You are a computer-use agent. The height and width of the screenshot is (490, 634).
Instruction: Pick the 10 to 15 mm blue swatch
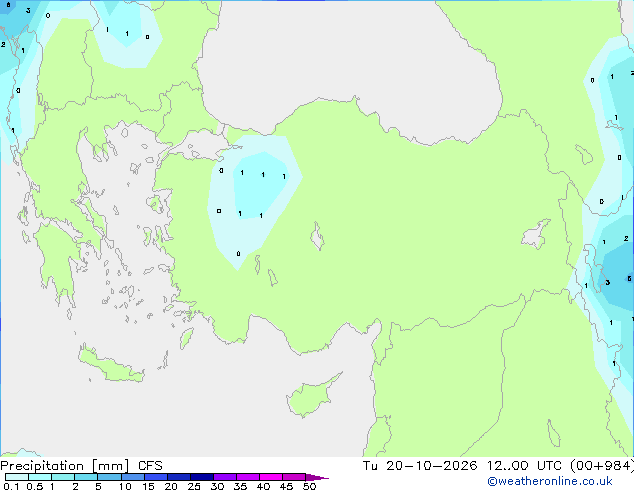pos(133,477)
